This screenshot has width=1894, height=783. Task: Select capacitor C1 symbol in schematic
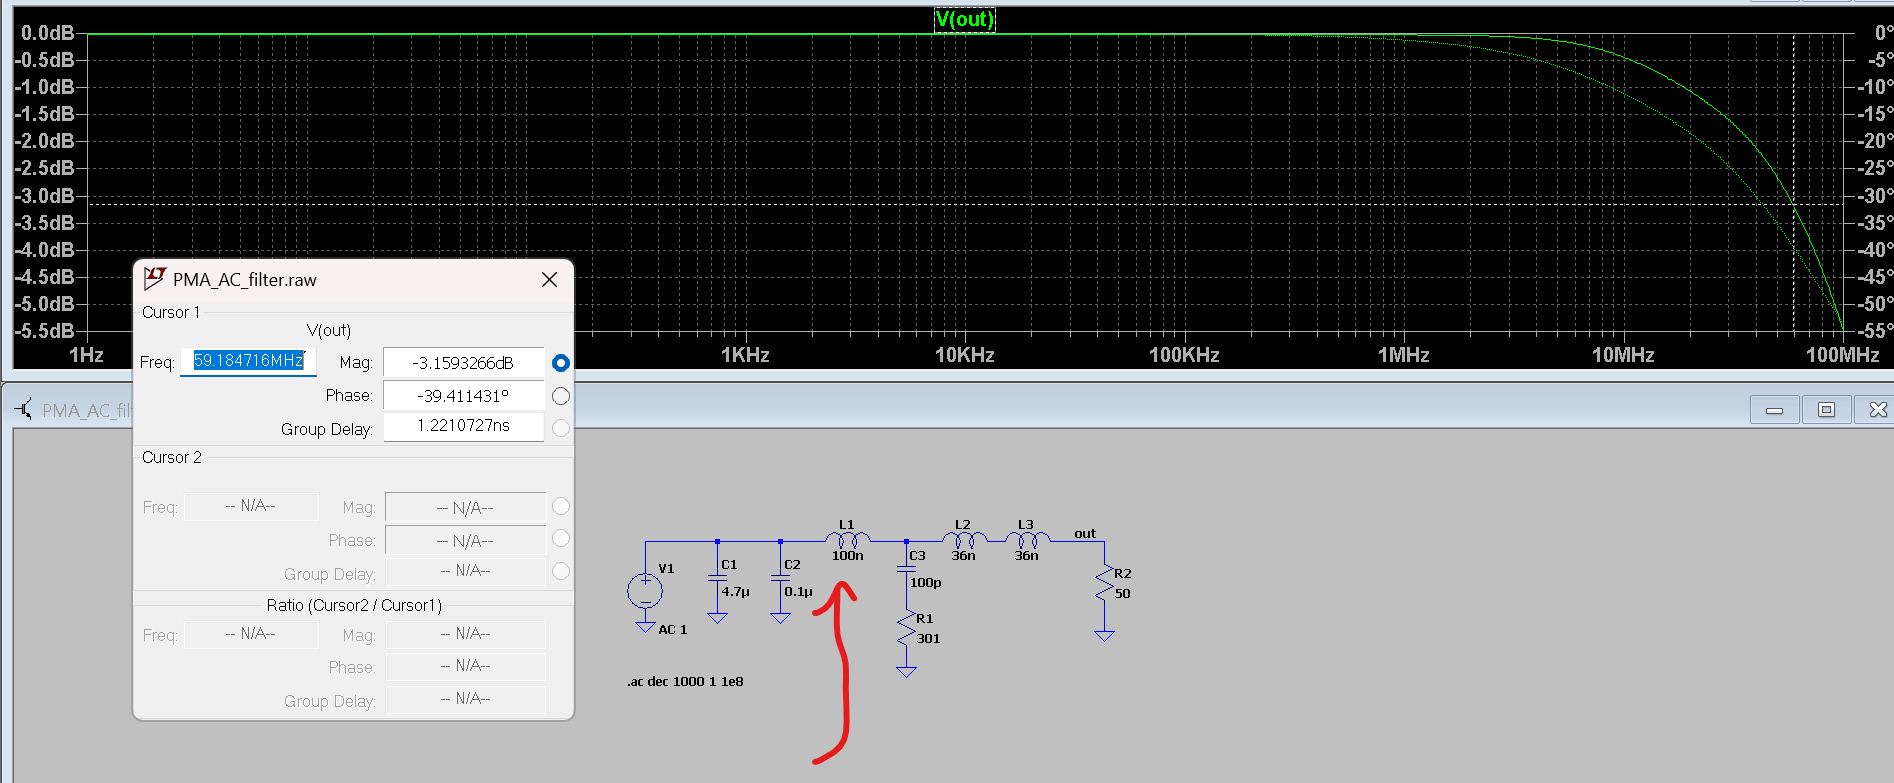(717, 580)
